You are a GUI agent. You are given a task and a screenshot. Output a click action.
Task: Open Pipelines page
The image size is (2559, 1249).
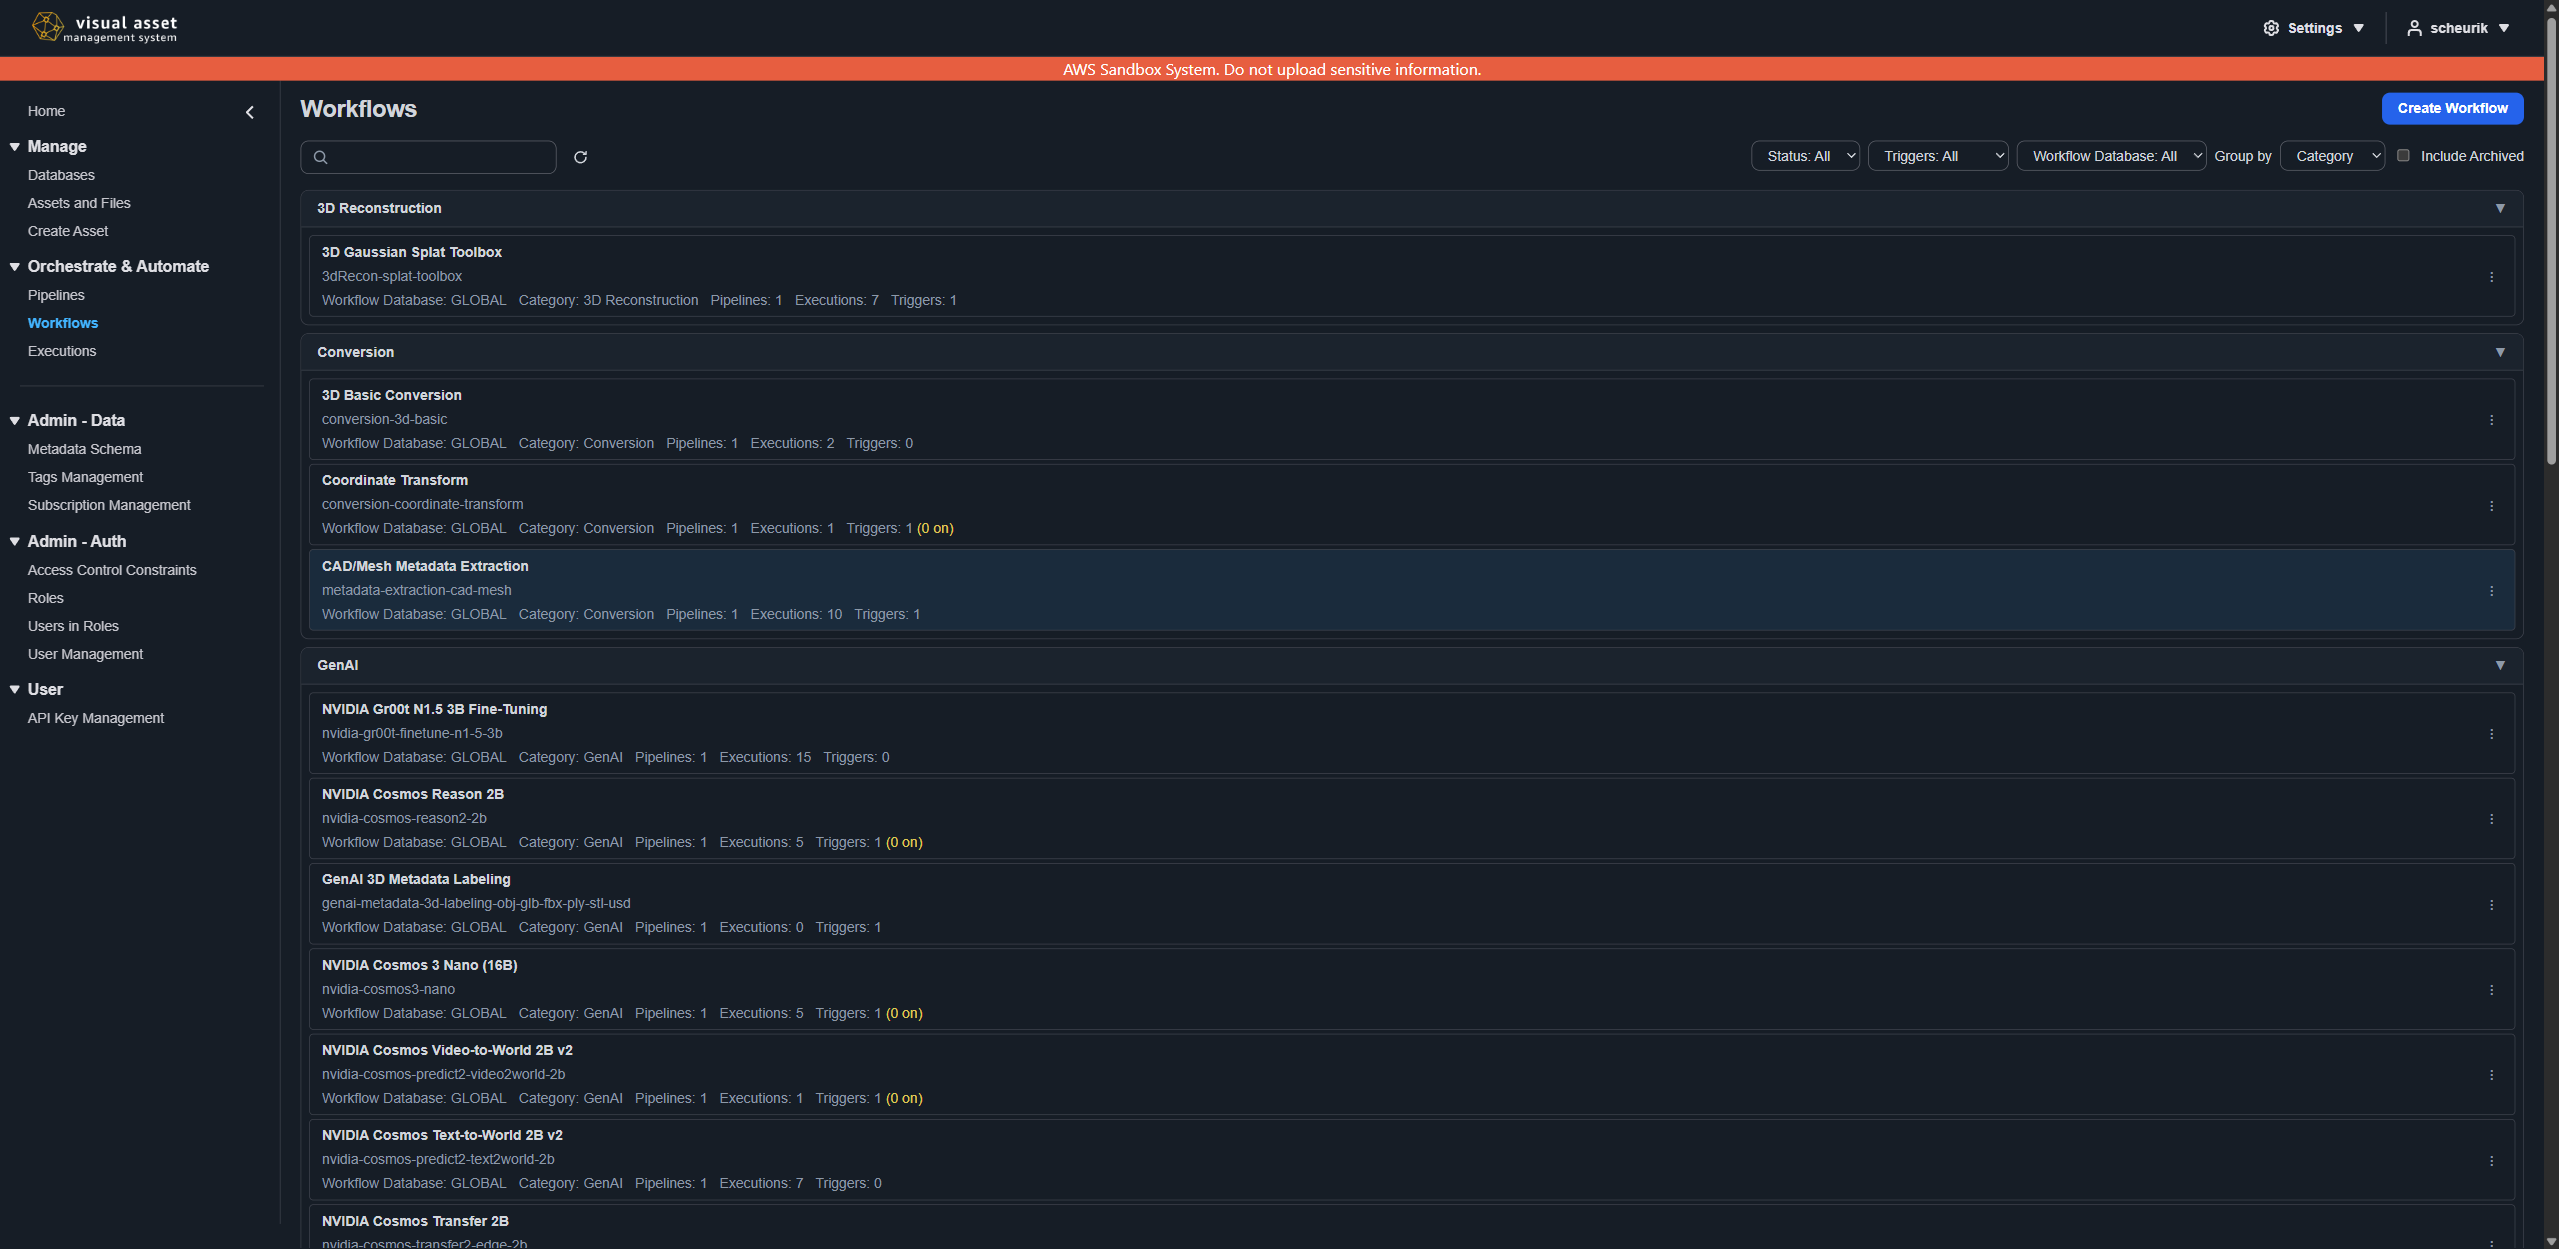(x=56, y=295)
